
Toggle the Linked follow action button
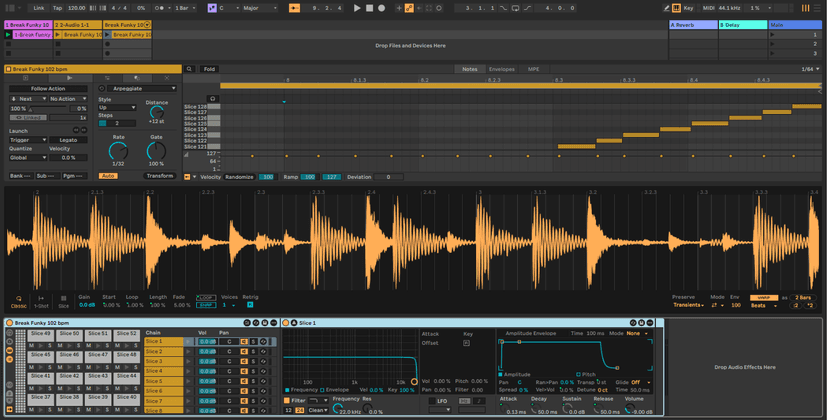click(28, 117)
